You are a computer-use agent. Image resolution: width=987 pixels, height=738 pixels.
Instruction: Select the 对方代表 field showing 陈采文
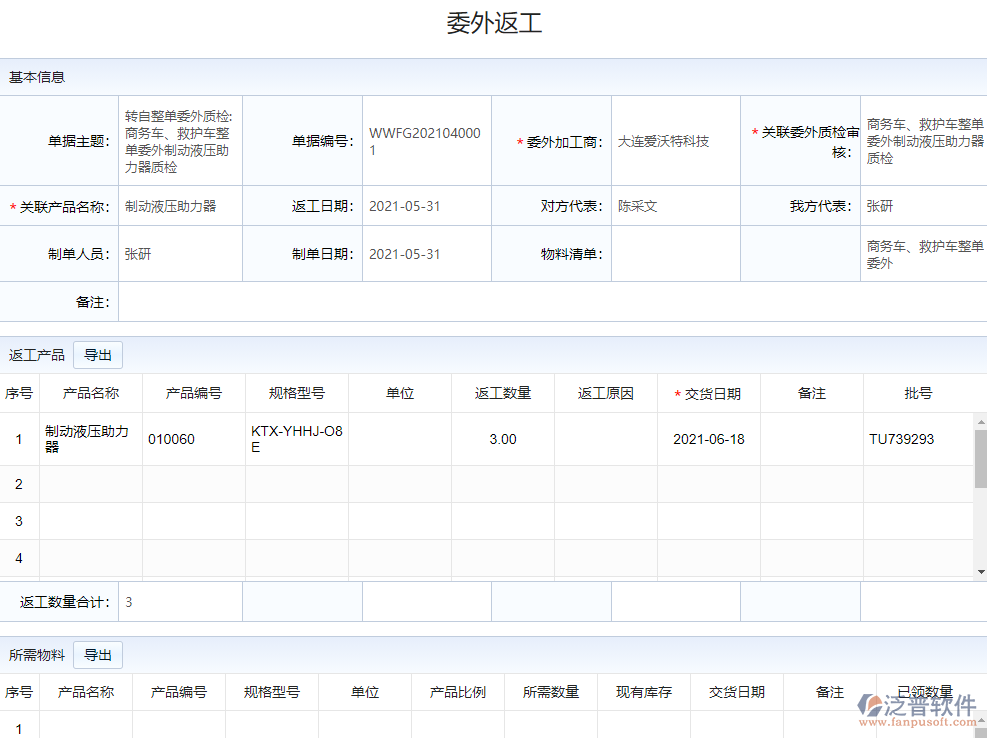tap(674, 206)
